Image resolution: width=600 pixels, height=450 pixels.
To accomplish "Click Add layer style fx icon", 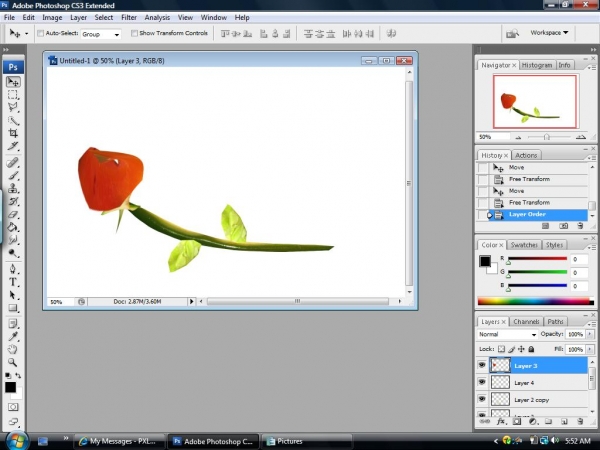I will [x=501, y=422].
